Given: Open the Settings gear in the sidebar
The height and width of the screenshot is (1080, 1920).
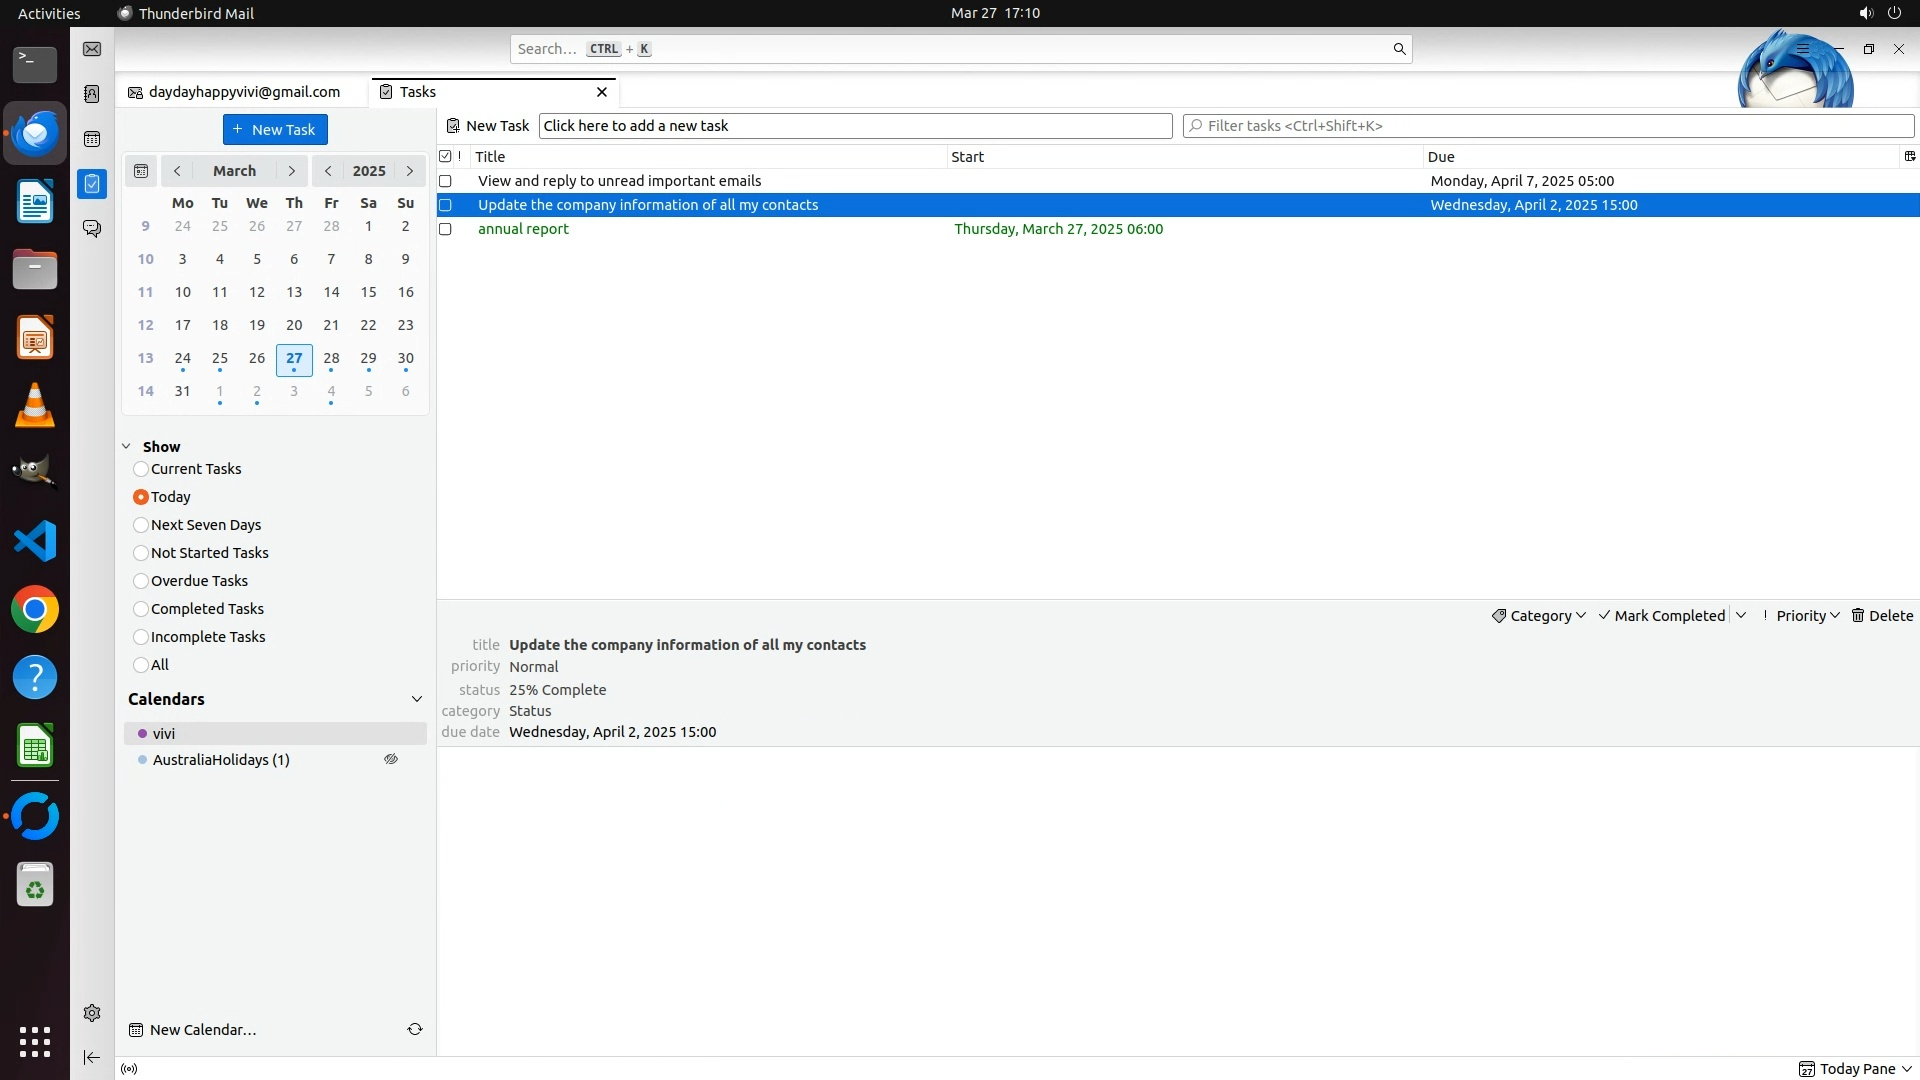Looking at the screenshot, I should point(92,1013).
